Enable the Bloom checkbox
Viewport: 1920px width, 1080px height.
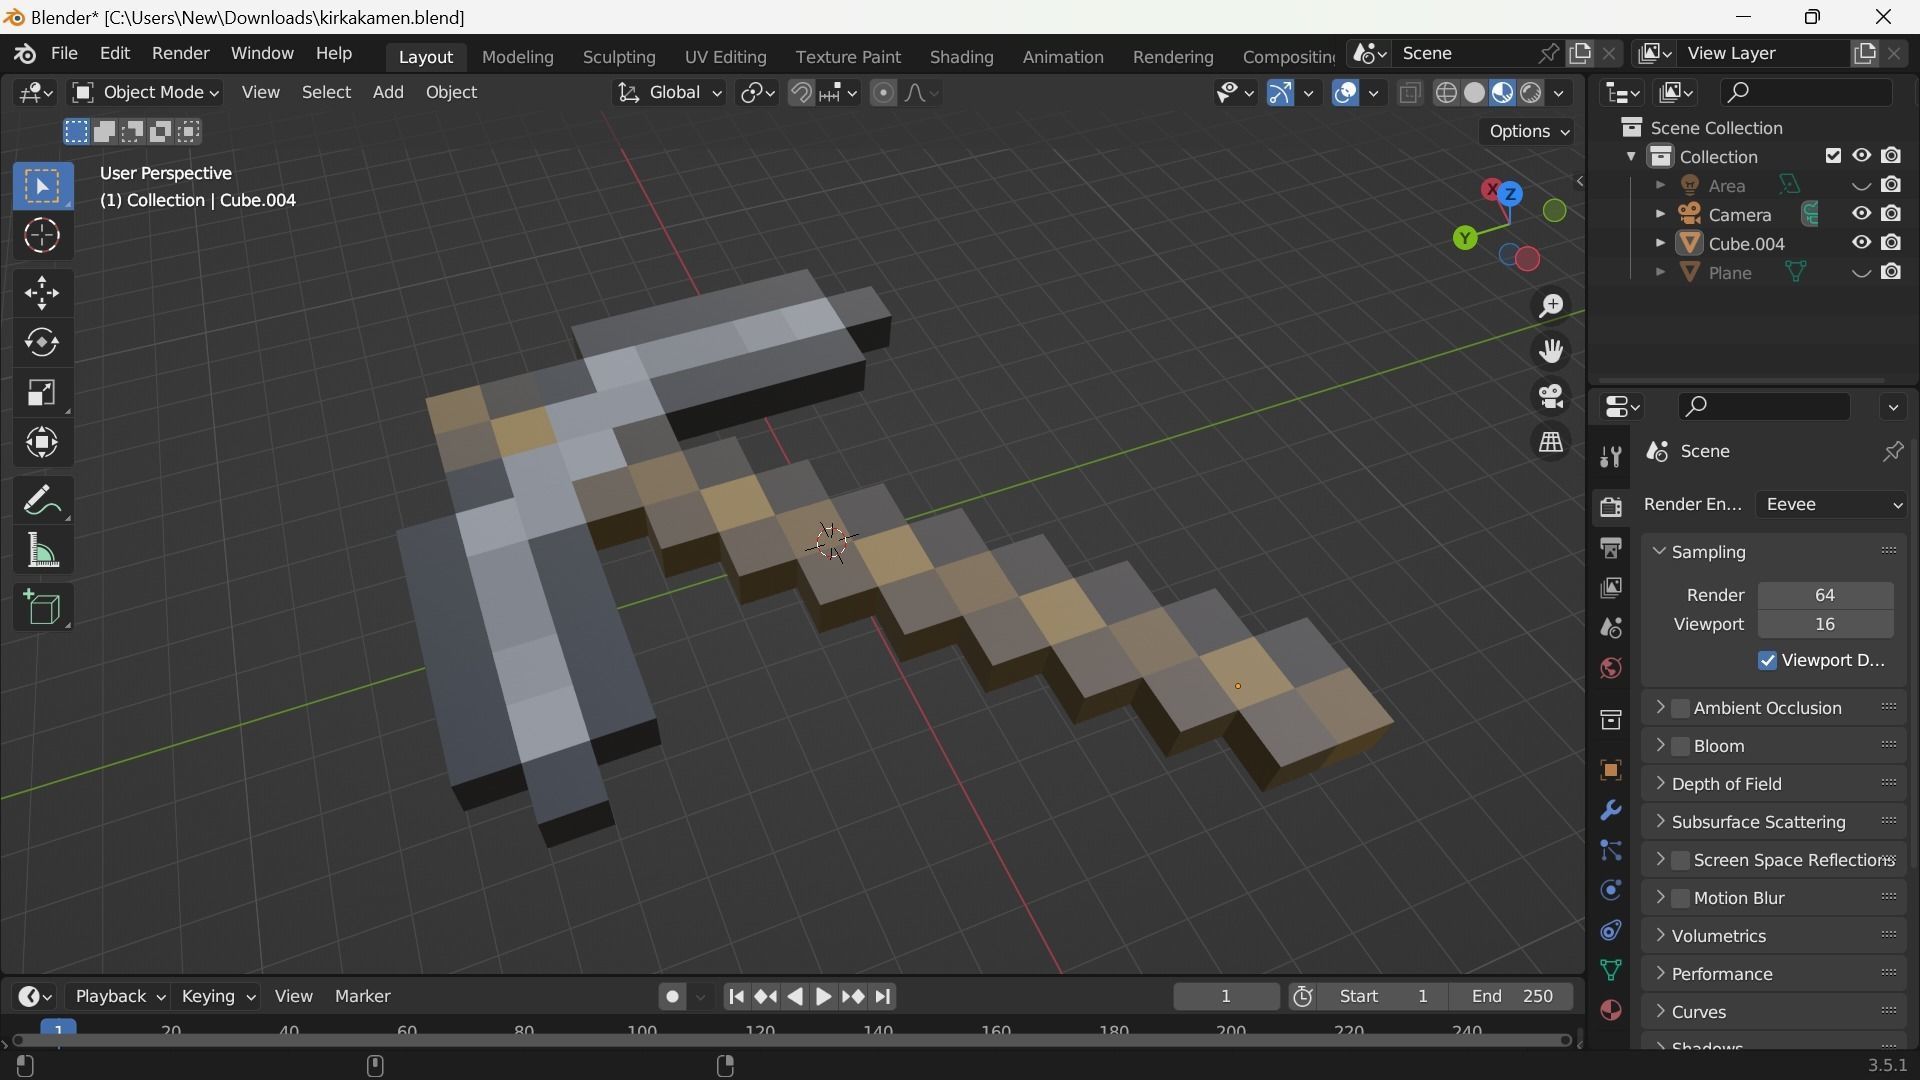(x=1681, y=746)
